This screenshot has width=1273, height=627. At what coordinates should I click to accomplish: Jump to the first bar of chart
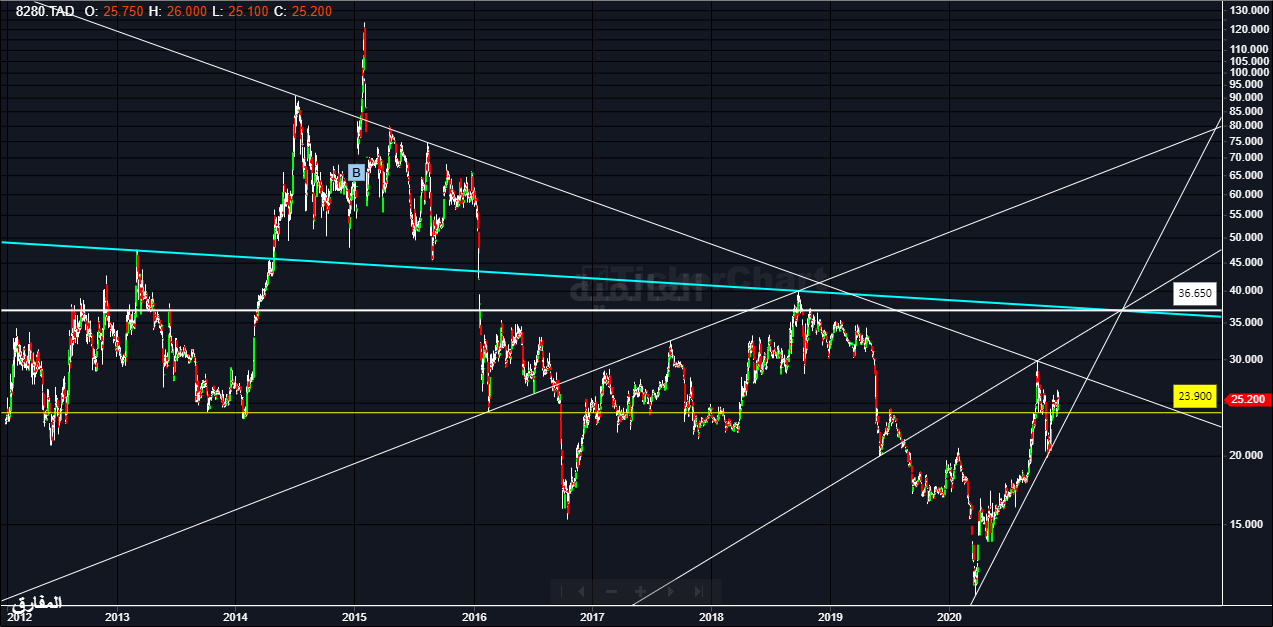(x=563, y=591)
